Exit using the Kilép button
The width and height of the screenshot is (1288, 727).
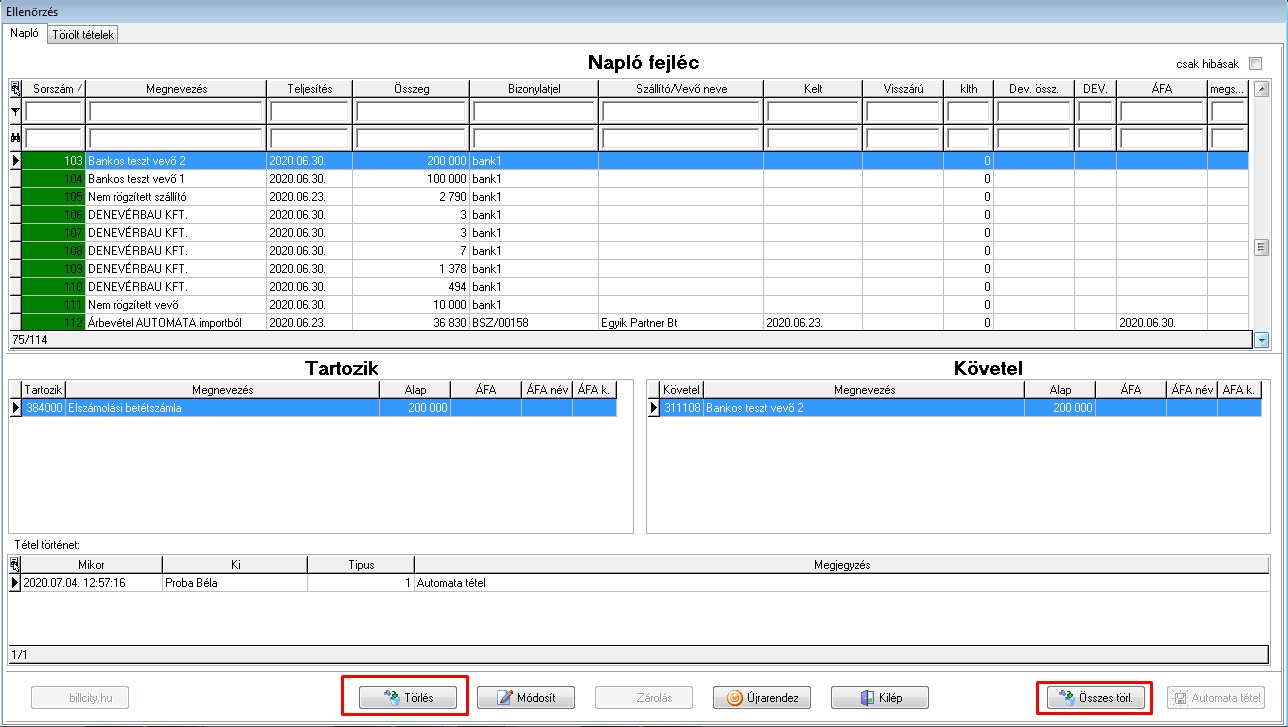[x=881, y=697]
